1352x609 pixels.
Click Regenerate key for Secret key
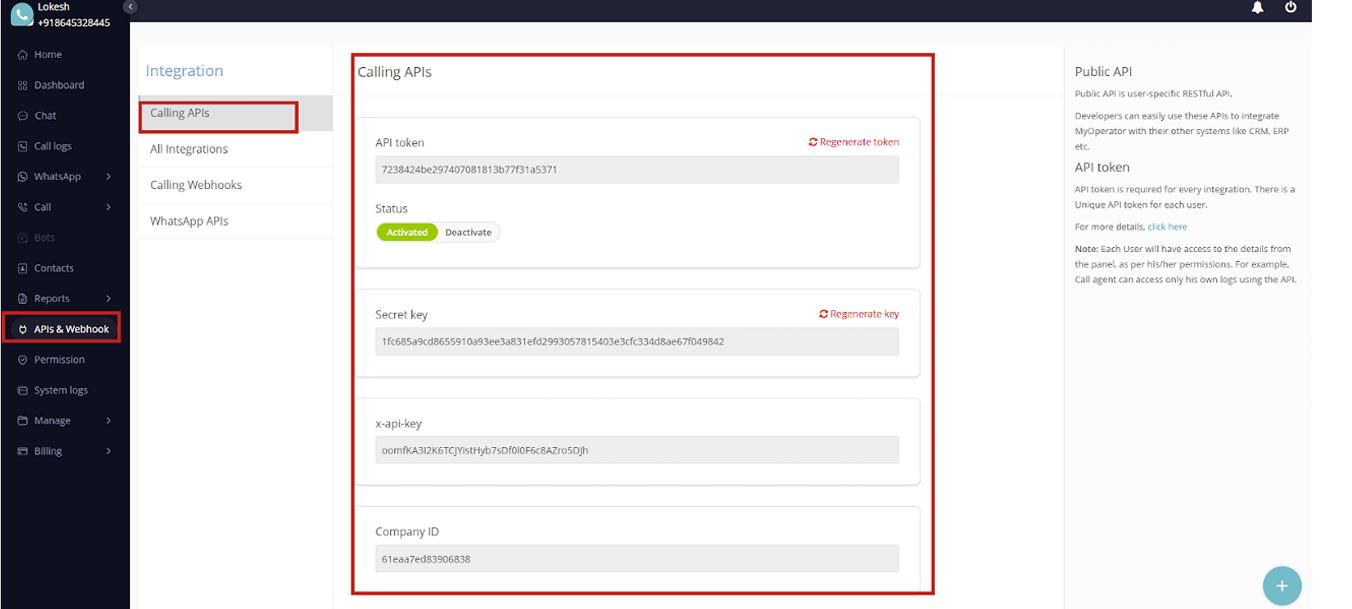[x=859, y=314]
